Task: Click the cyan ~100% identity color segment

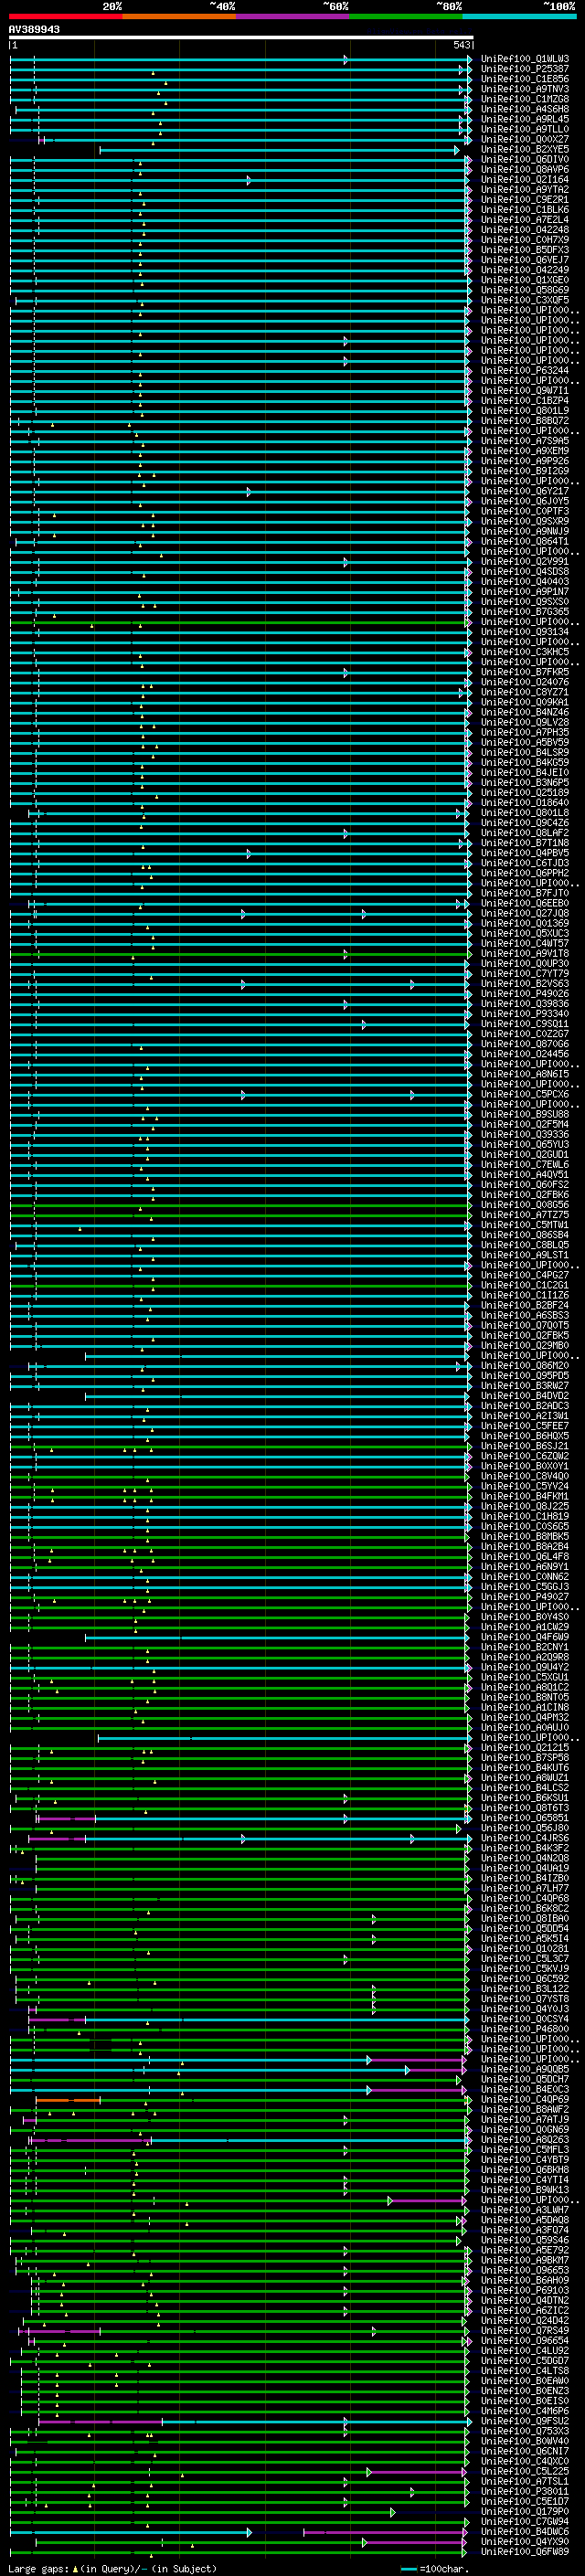Action: pyautogui.click(x=520, y=16)
